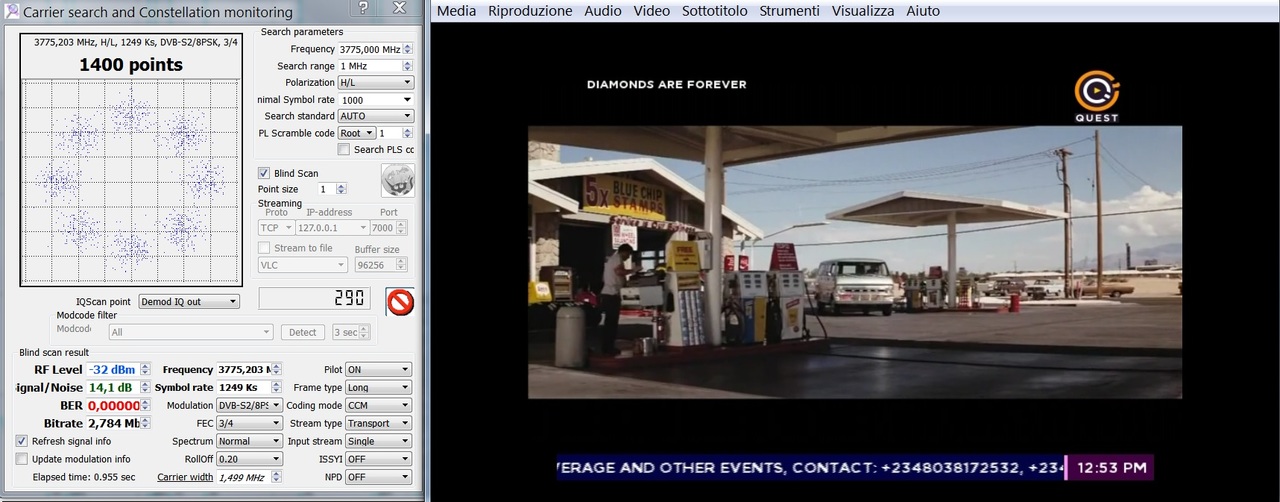Image resolution: width=1280 pixels, height=502 pixels.
Task: Open the minimal Symbol rate dropdown
Action: 375,100
